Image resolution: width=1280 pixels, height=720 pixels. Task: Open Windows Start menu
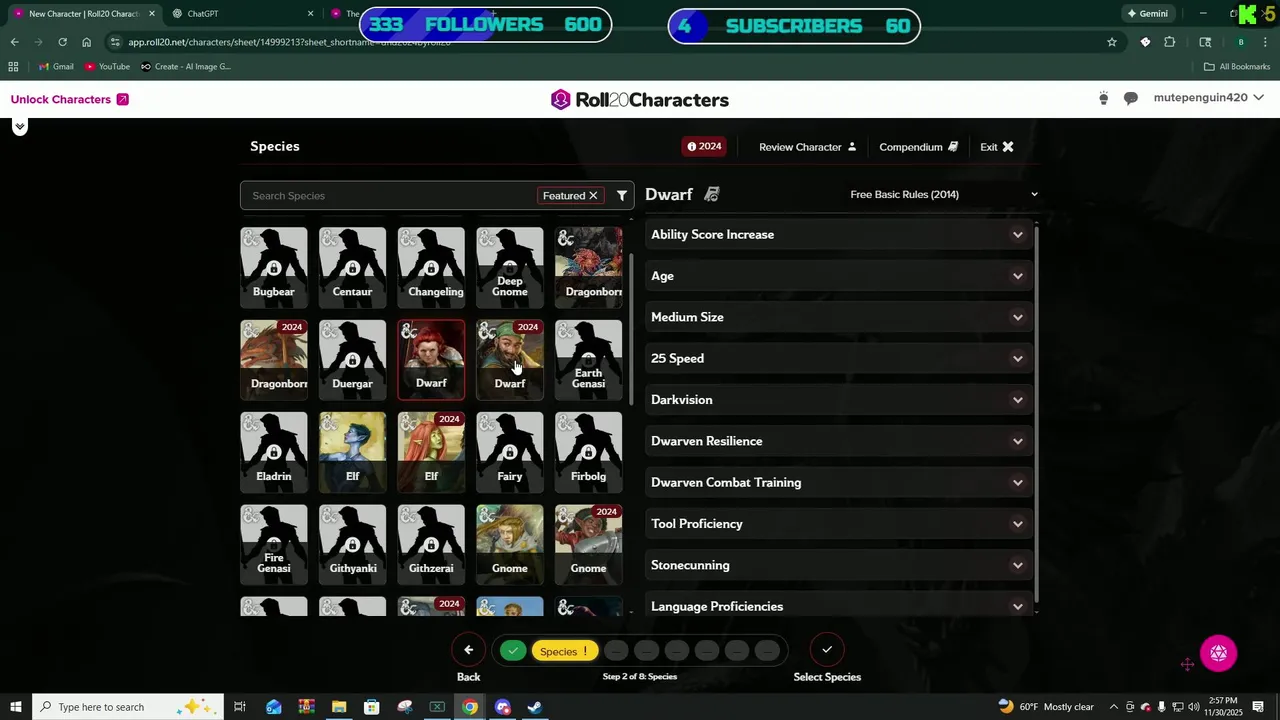pos(15,707)
